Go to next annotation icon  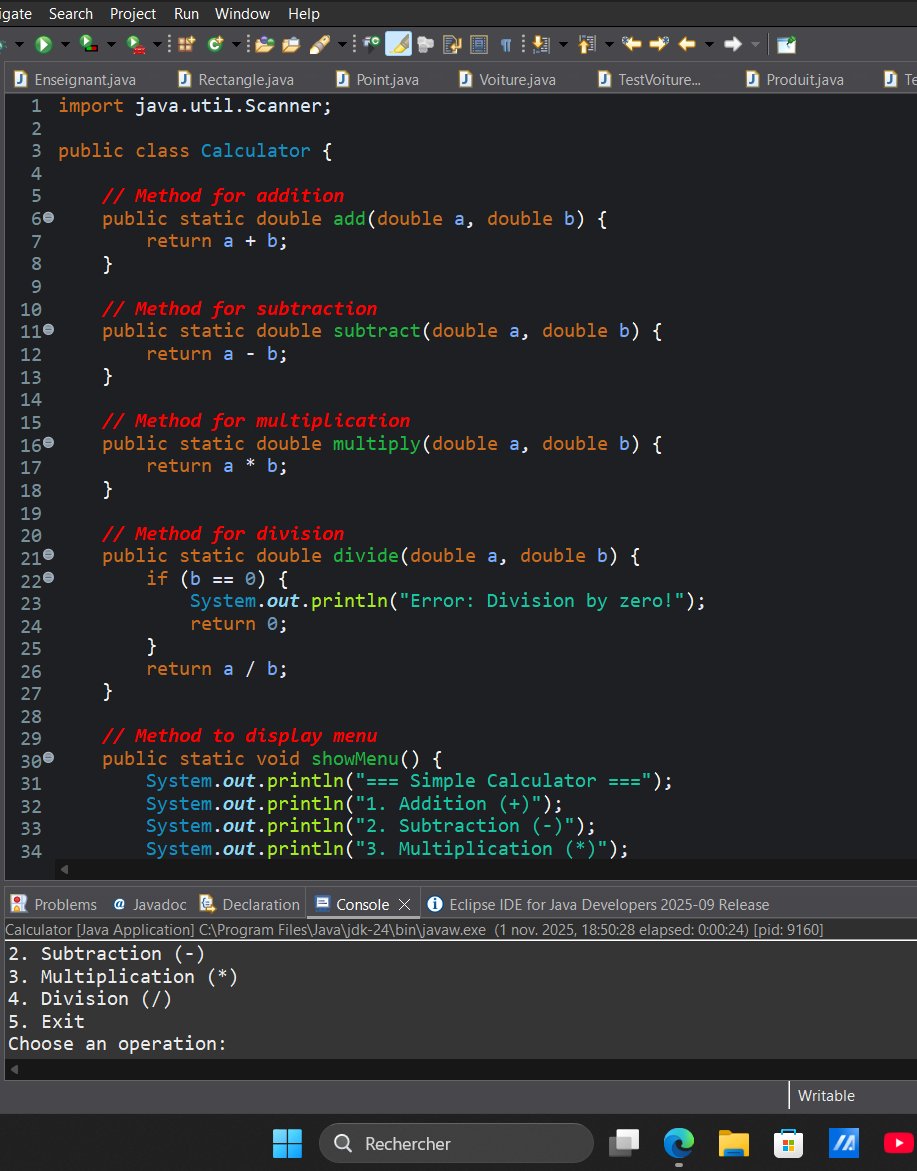pos(538,44)
